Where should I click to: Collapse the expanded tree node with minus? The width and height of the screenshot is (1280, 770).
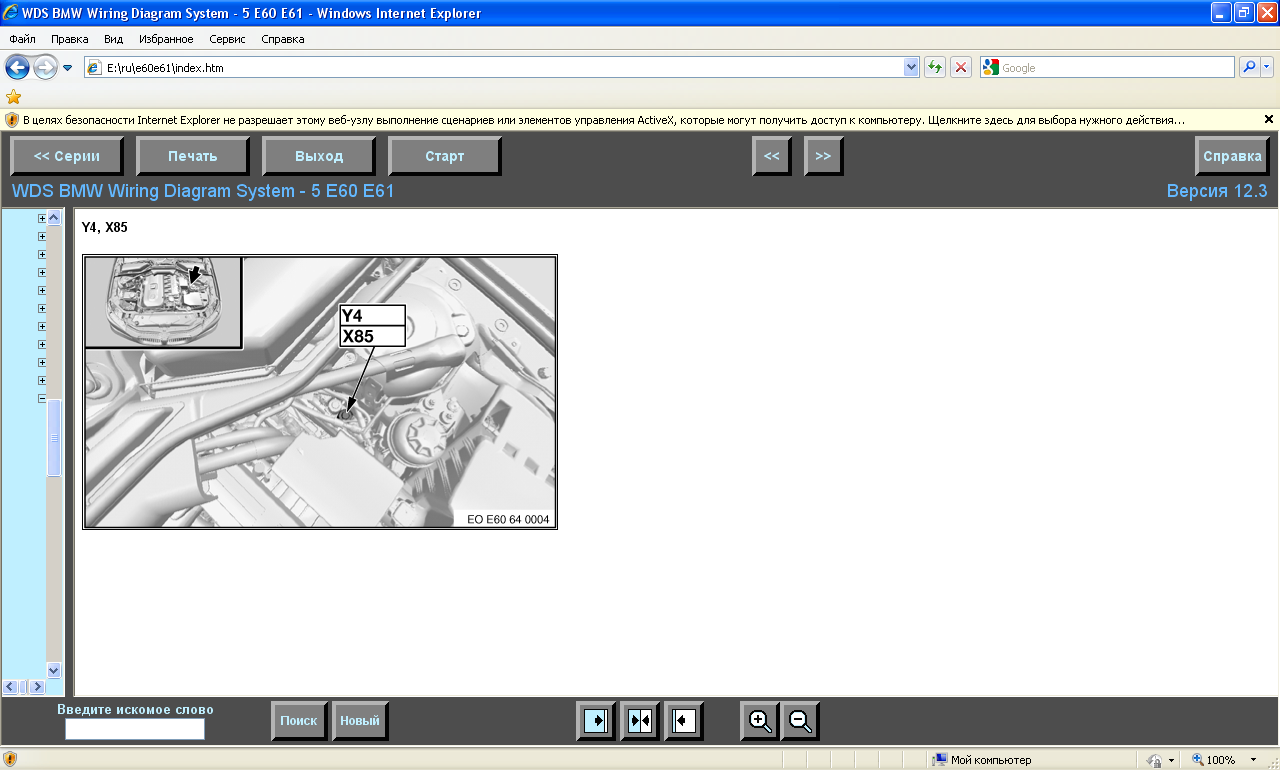(42, 398)
